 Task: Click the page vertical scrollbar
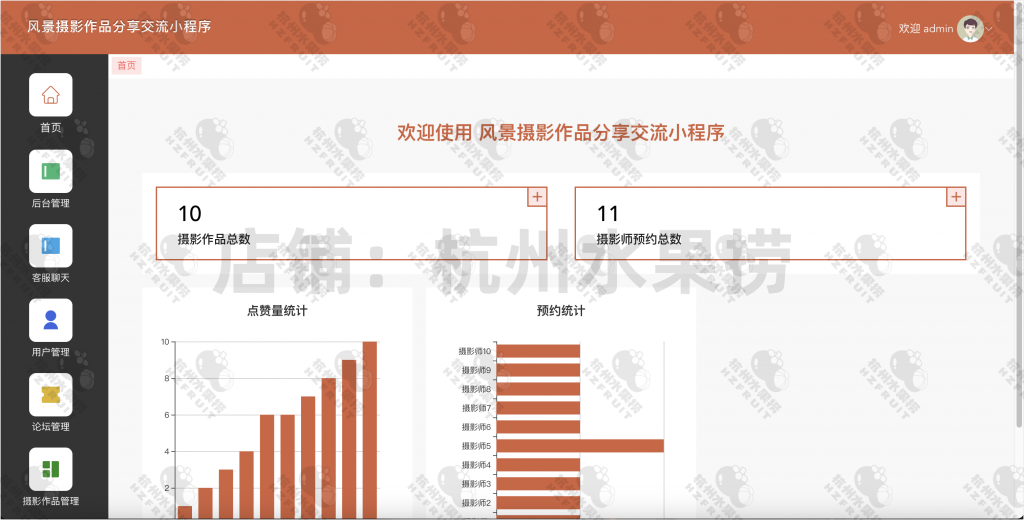point(1019,216)
